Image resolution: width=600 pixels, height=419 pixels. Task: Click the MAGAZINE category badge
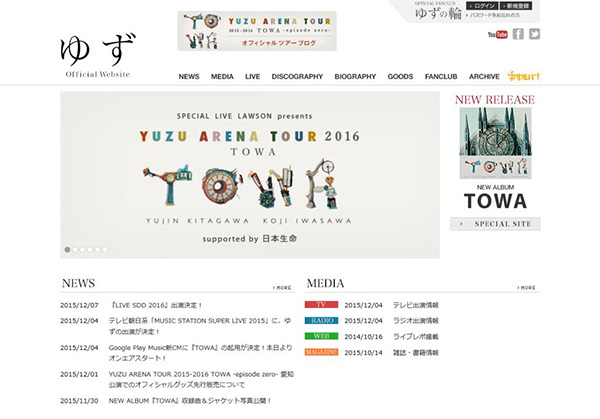pyautogui.click(x=321, y=352)
